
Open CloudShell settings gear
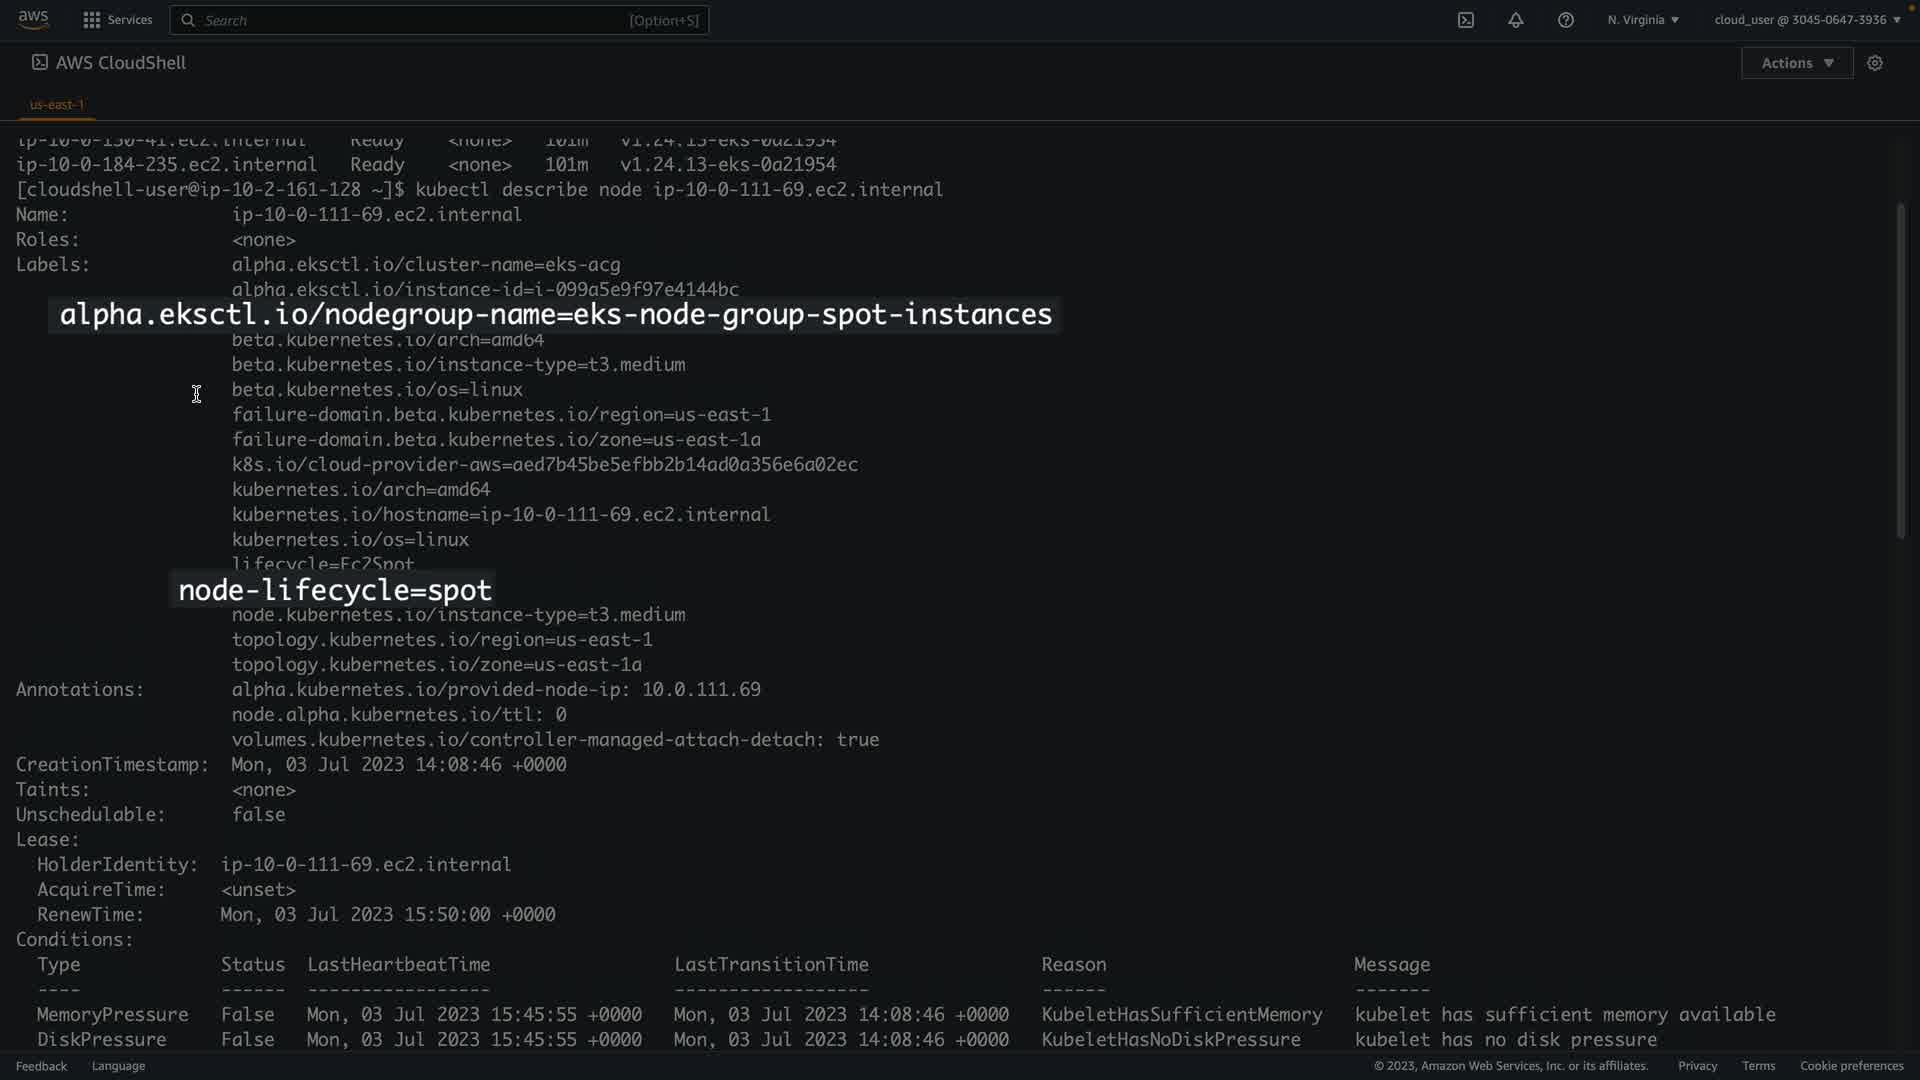point(1875,63)
